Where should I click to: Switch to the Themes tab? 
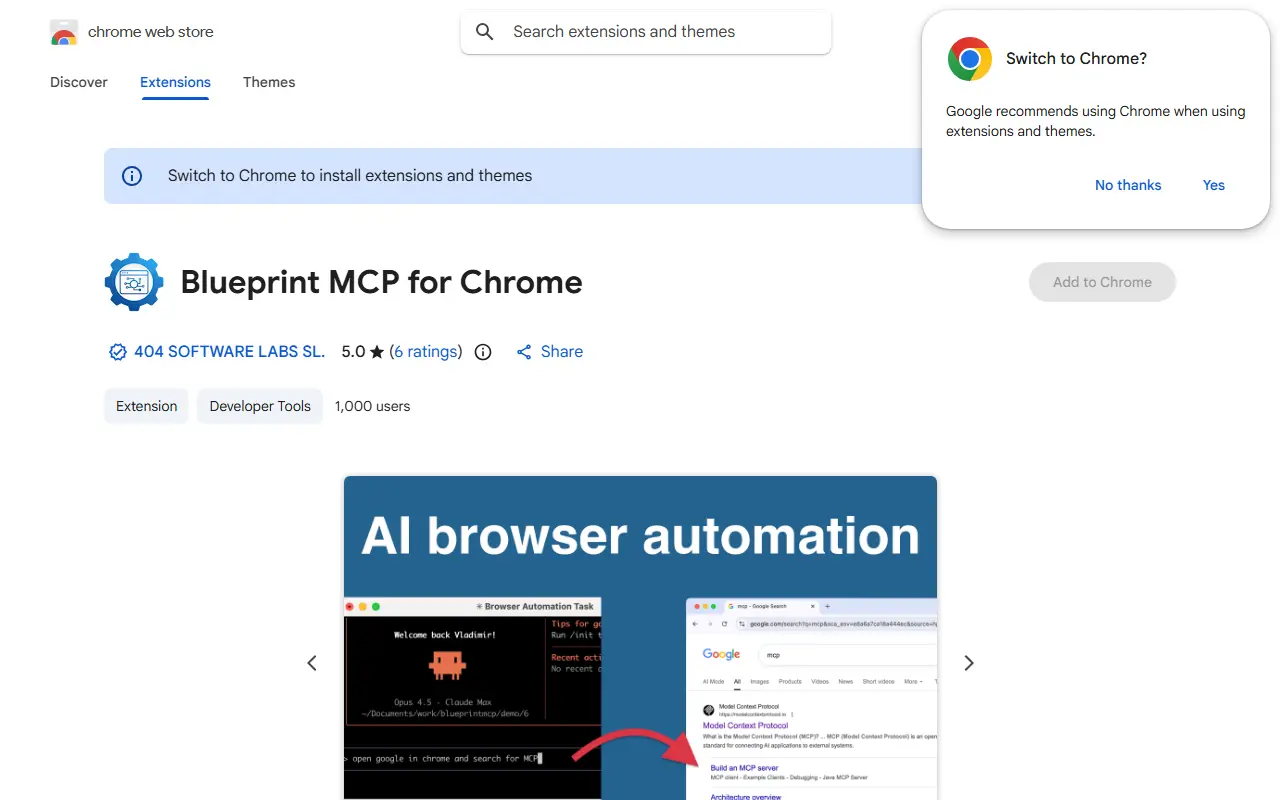(x=269, y=82)
